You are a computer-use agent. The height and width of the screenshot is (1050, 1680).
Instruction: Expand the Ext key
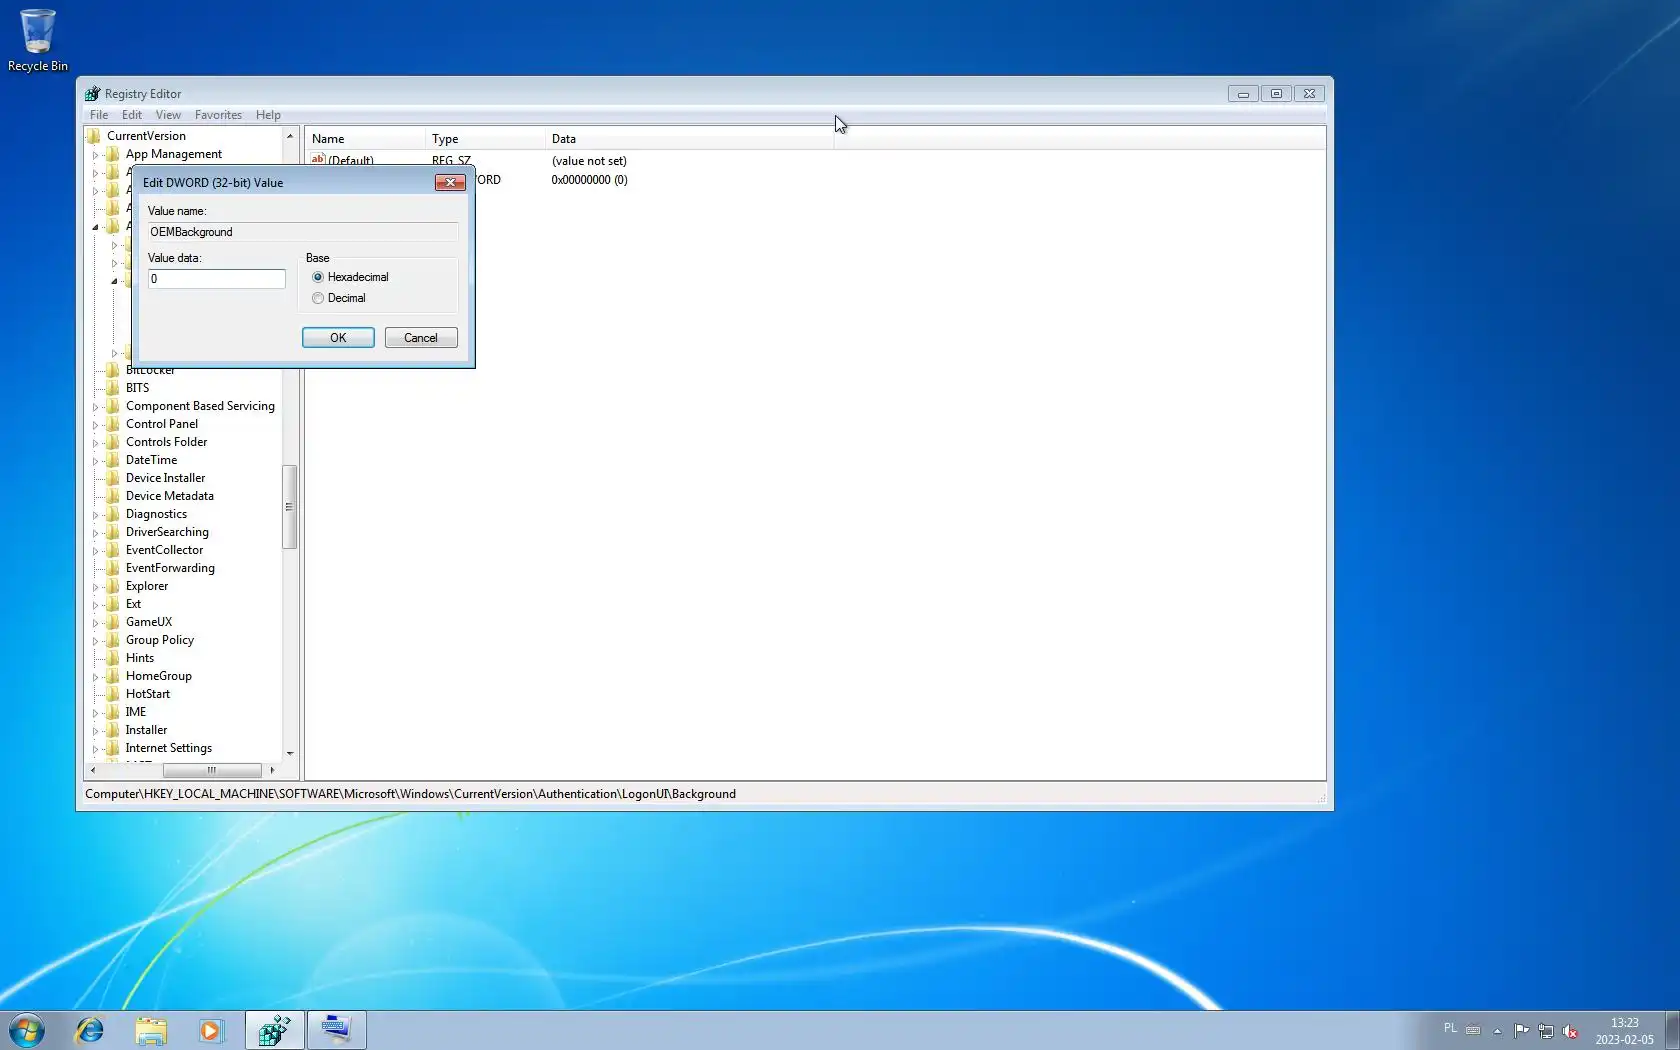[x=96, y=605]
